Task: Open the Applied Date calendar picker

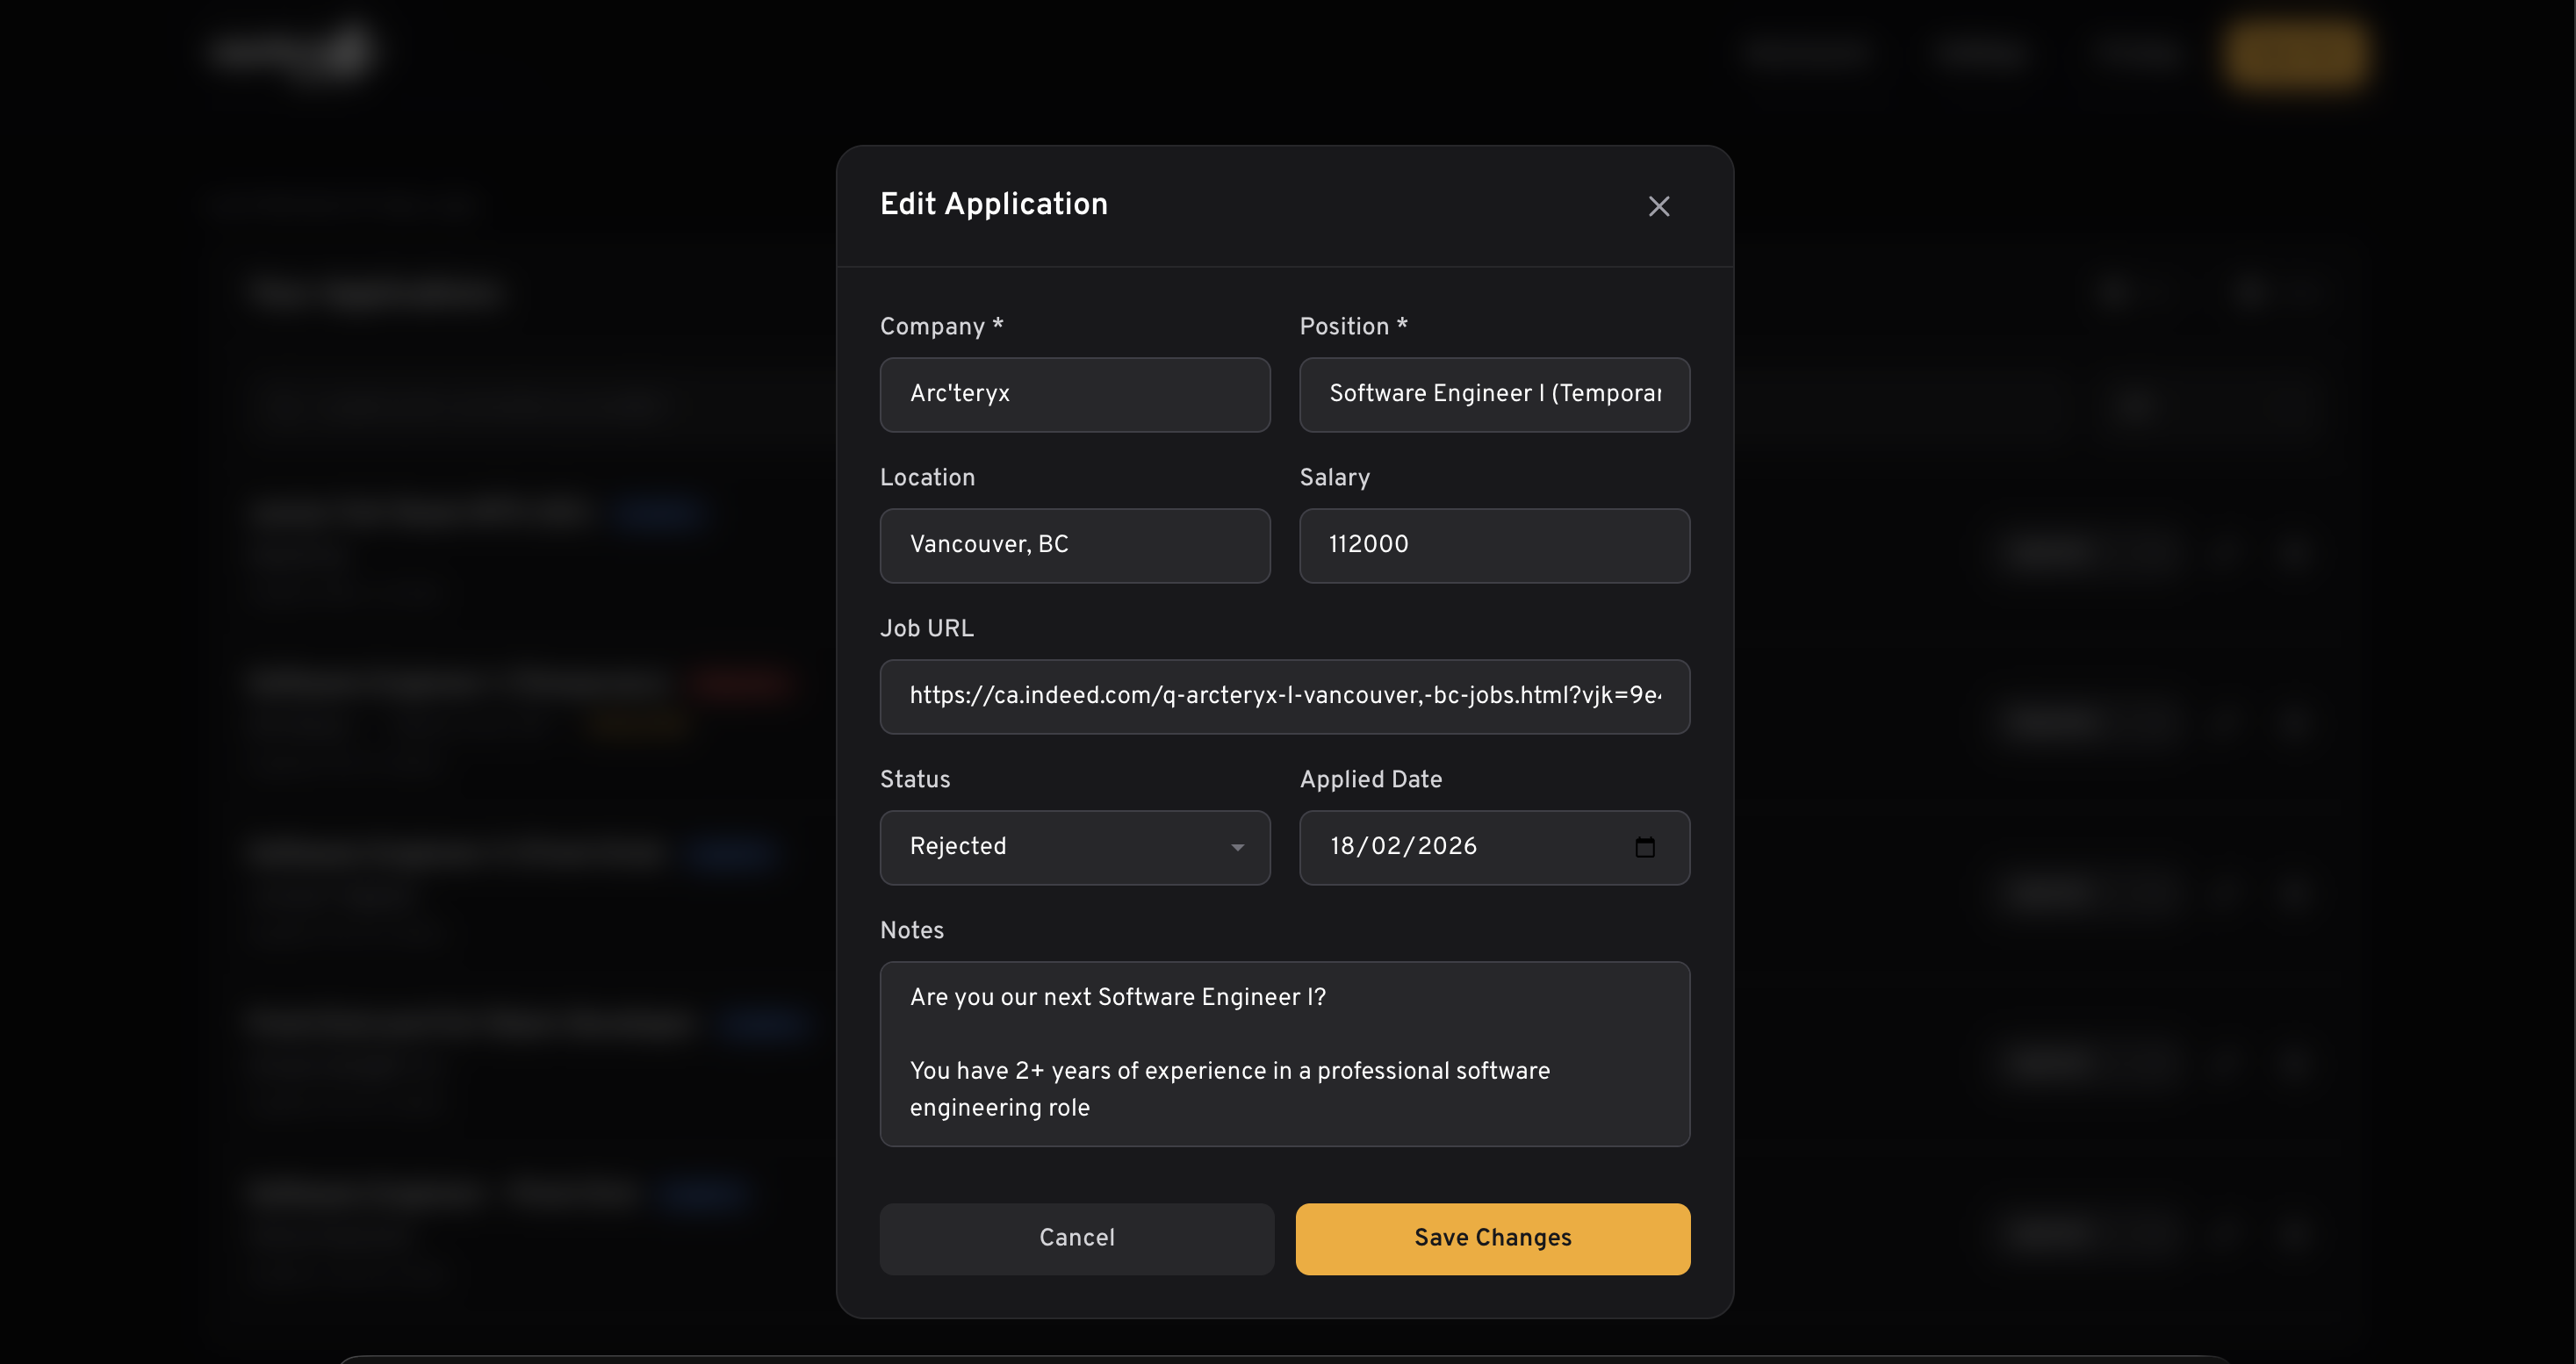Action: [x=1644, y=847]
